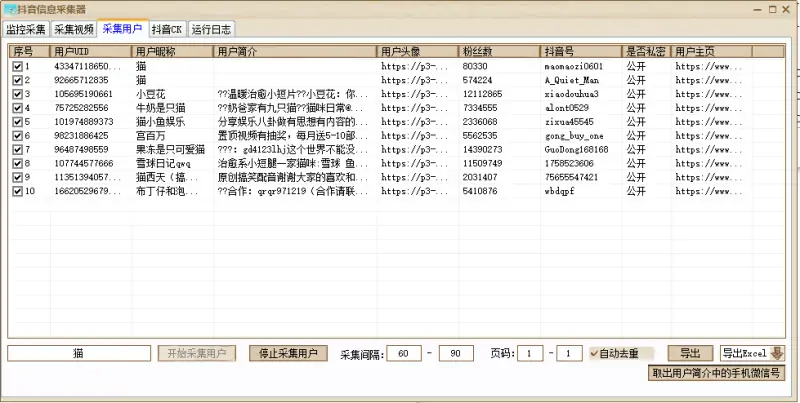Open the 采集视频 tab

(74, 29)
